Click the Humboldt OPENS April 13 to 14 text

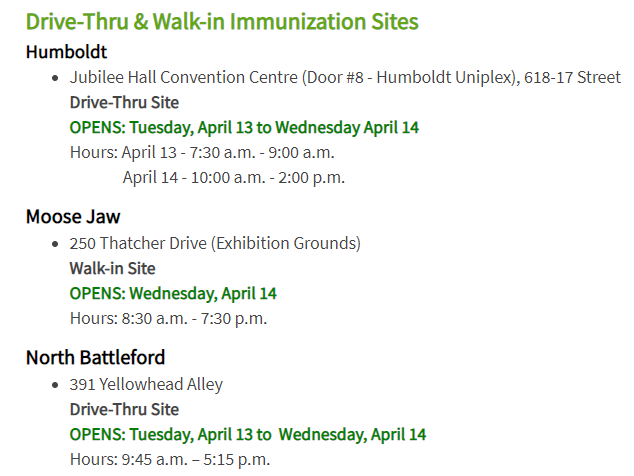click(x=244, y=127)
